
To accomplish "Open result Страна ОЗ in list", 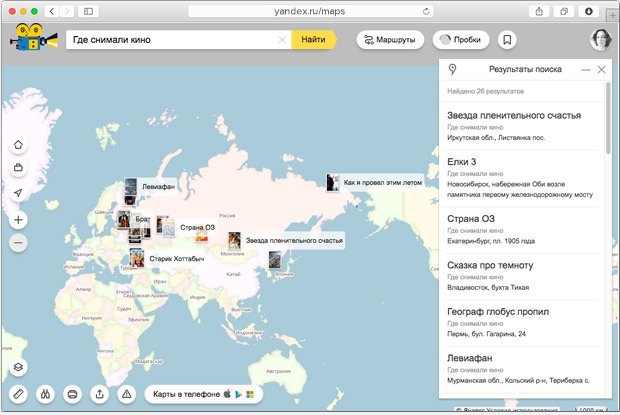I will coord(522,230).
